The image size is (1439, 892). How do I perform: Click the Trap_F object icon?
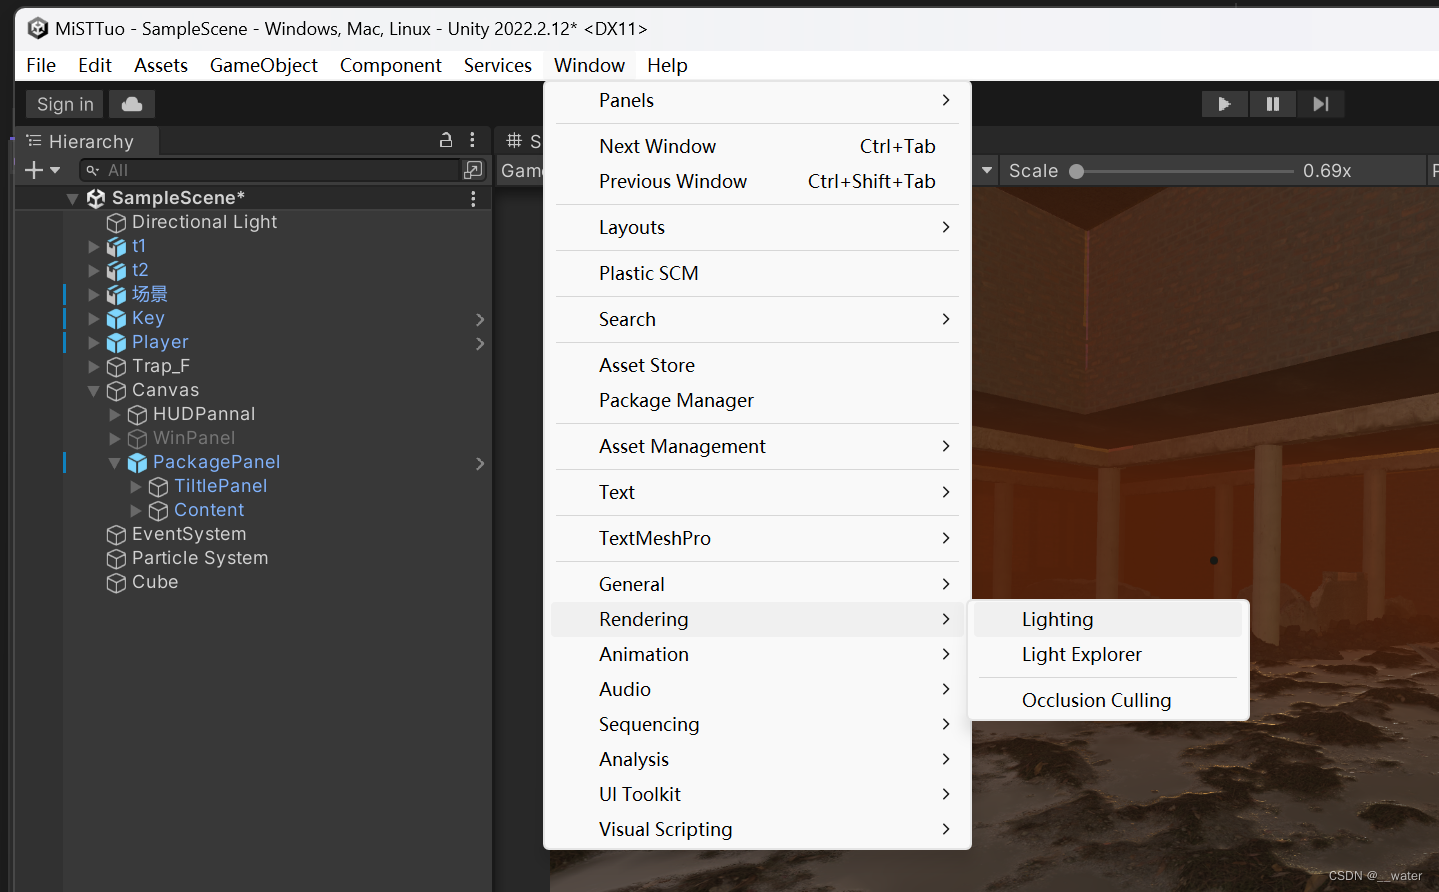(116, 366)
